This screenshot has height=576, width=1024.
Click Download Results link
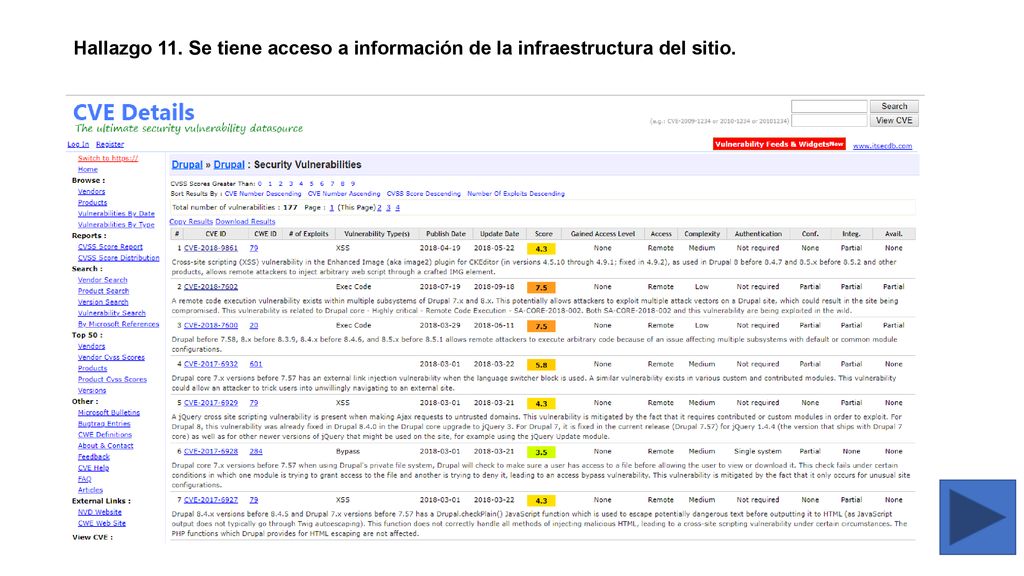click(x=245, y=222)
